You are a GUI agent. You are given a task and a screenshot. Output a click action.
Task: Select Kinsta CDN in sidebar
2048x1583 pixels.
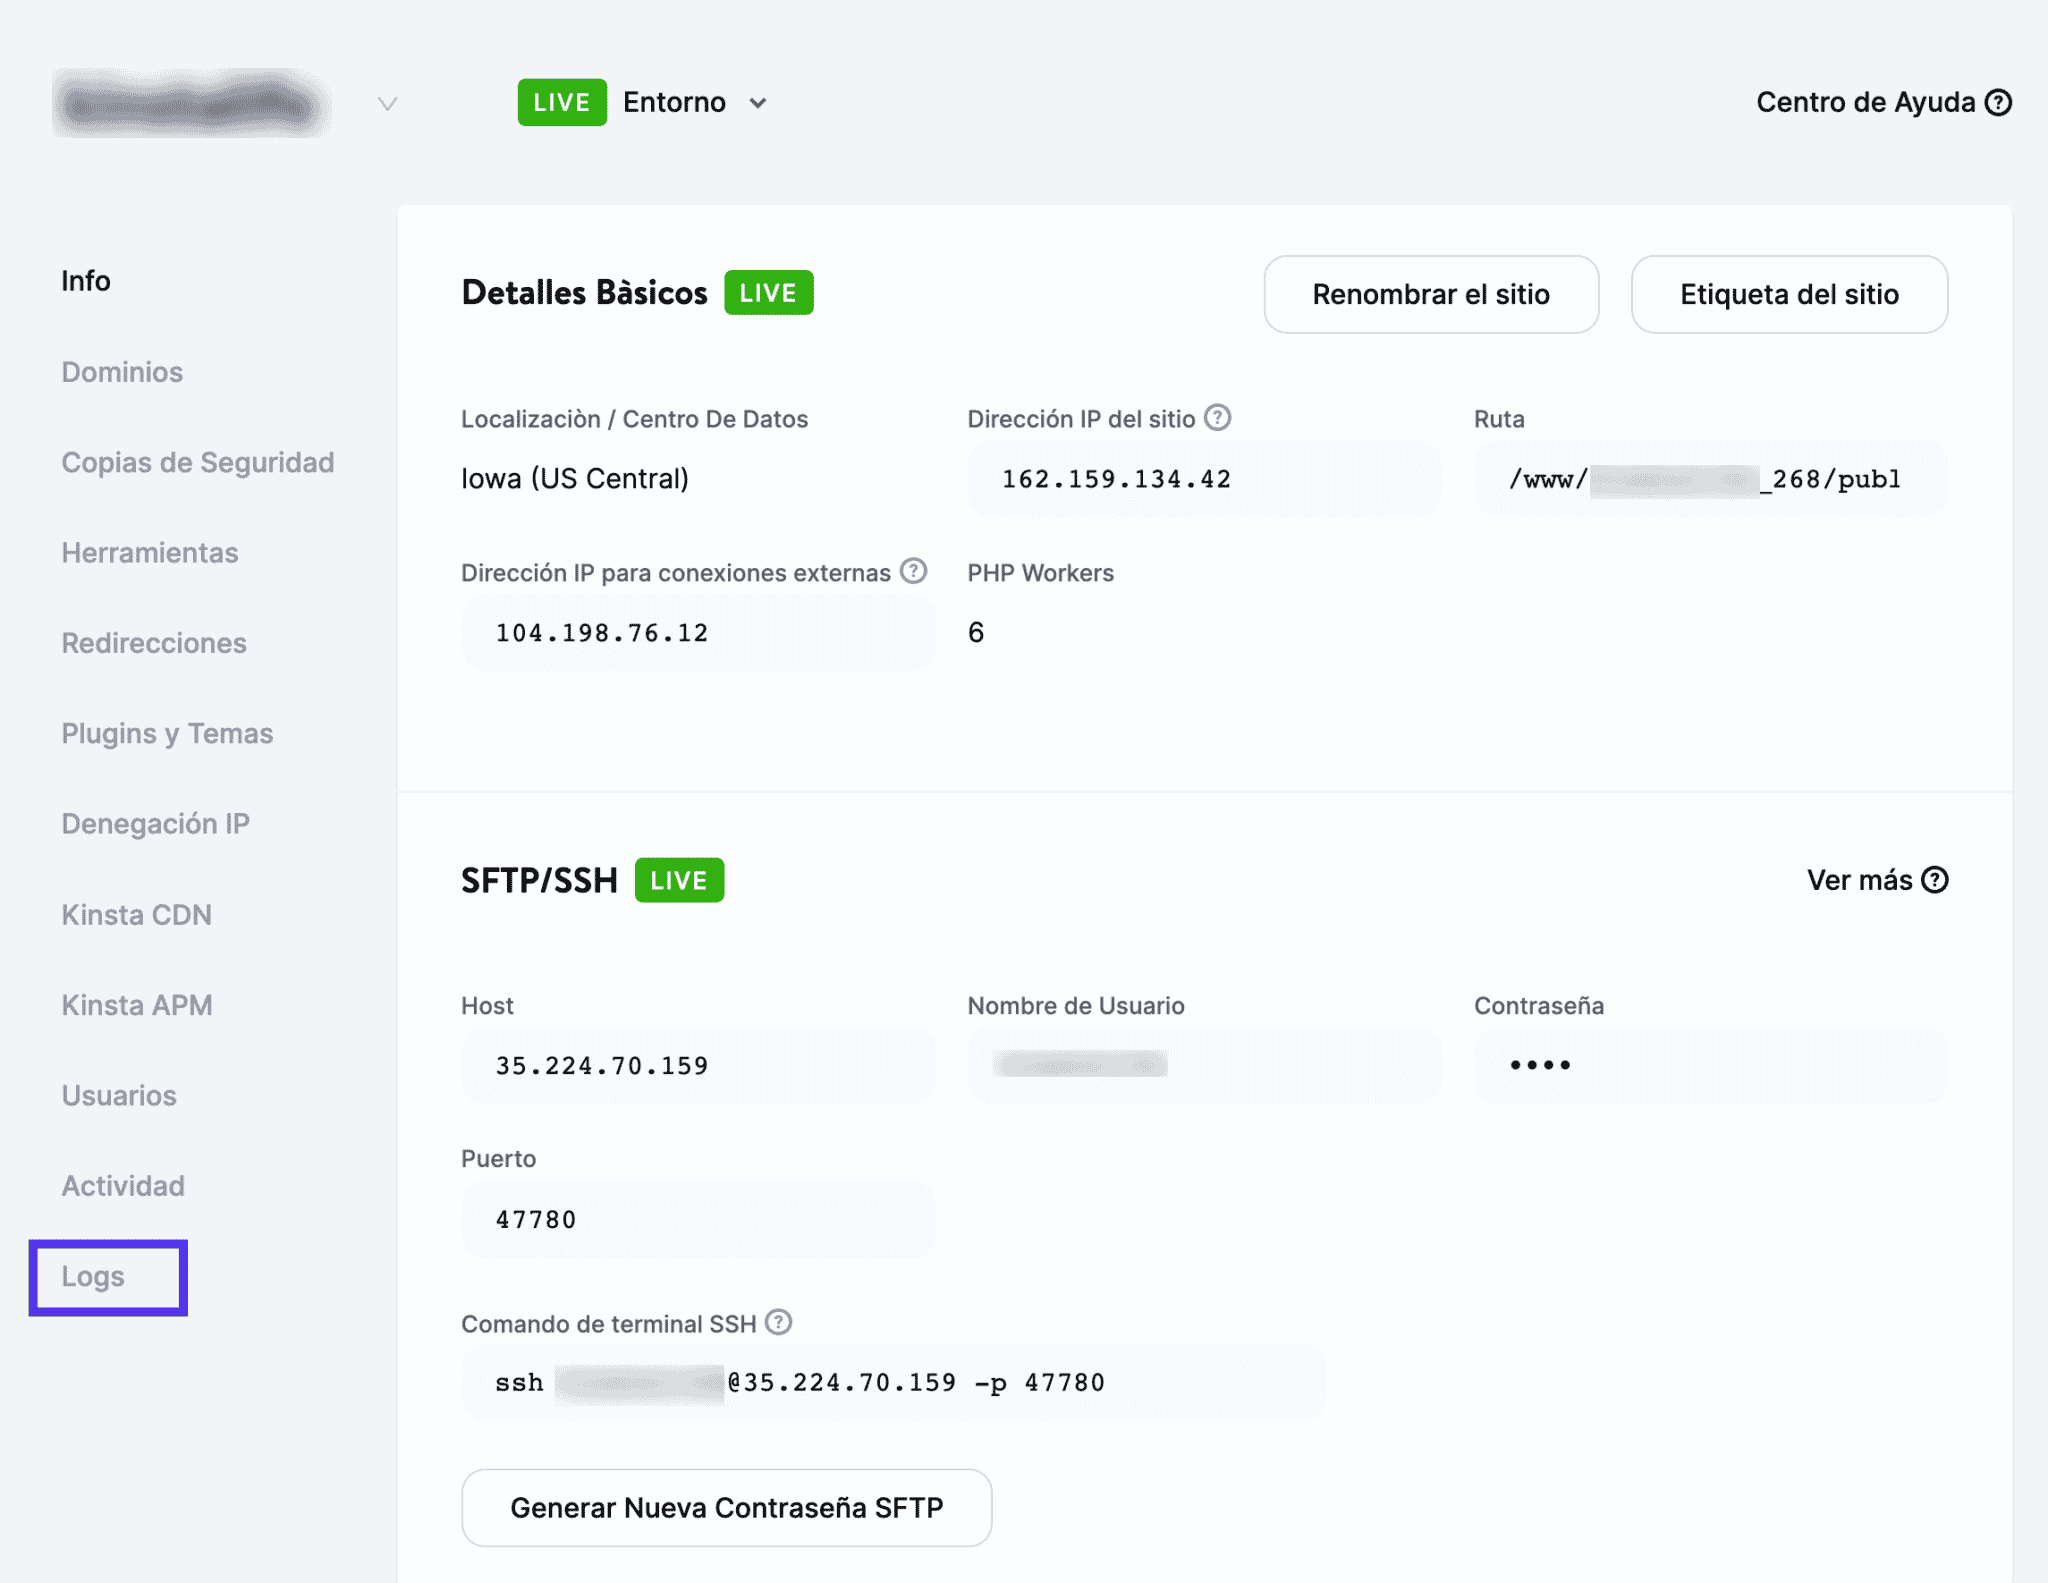tap(137, 915)
